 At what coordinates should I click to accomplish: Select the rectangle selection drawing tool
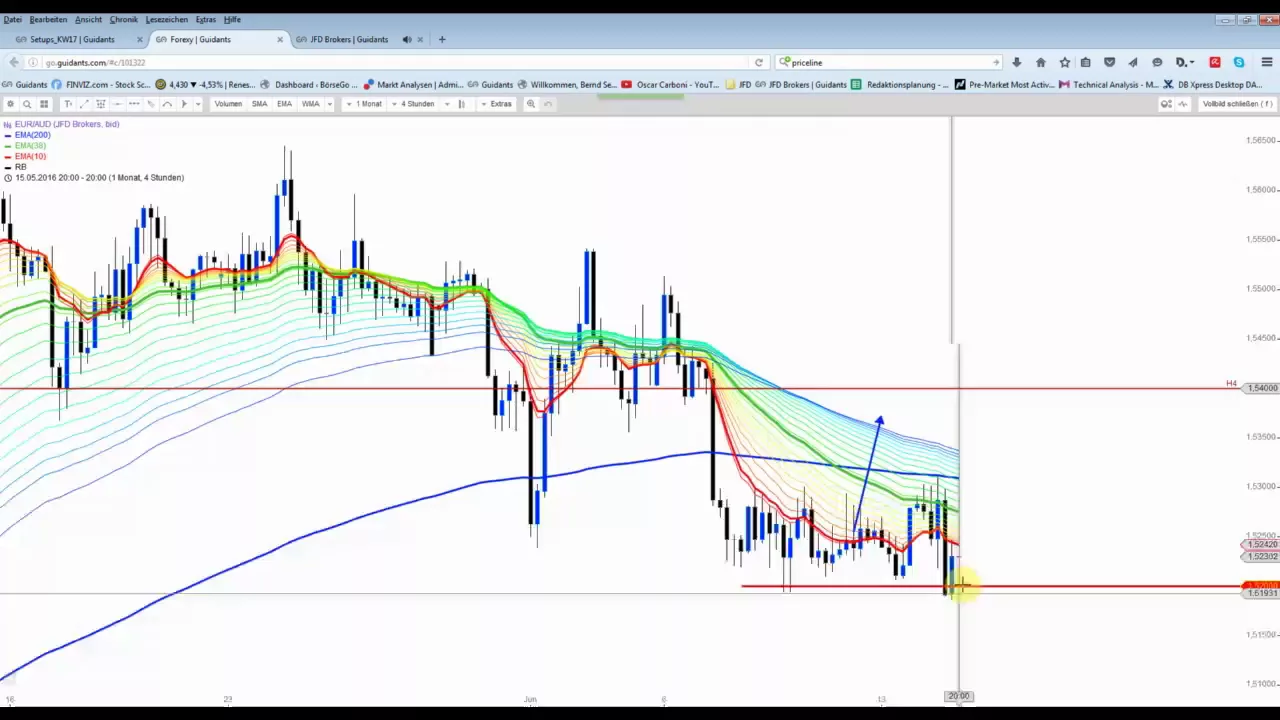tap(101, 104)
